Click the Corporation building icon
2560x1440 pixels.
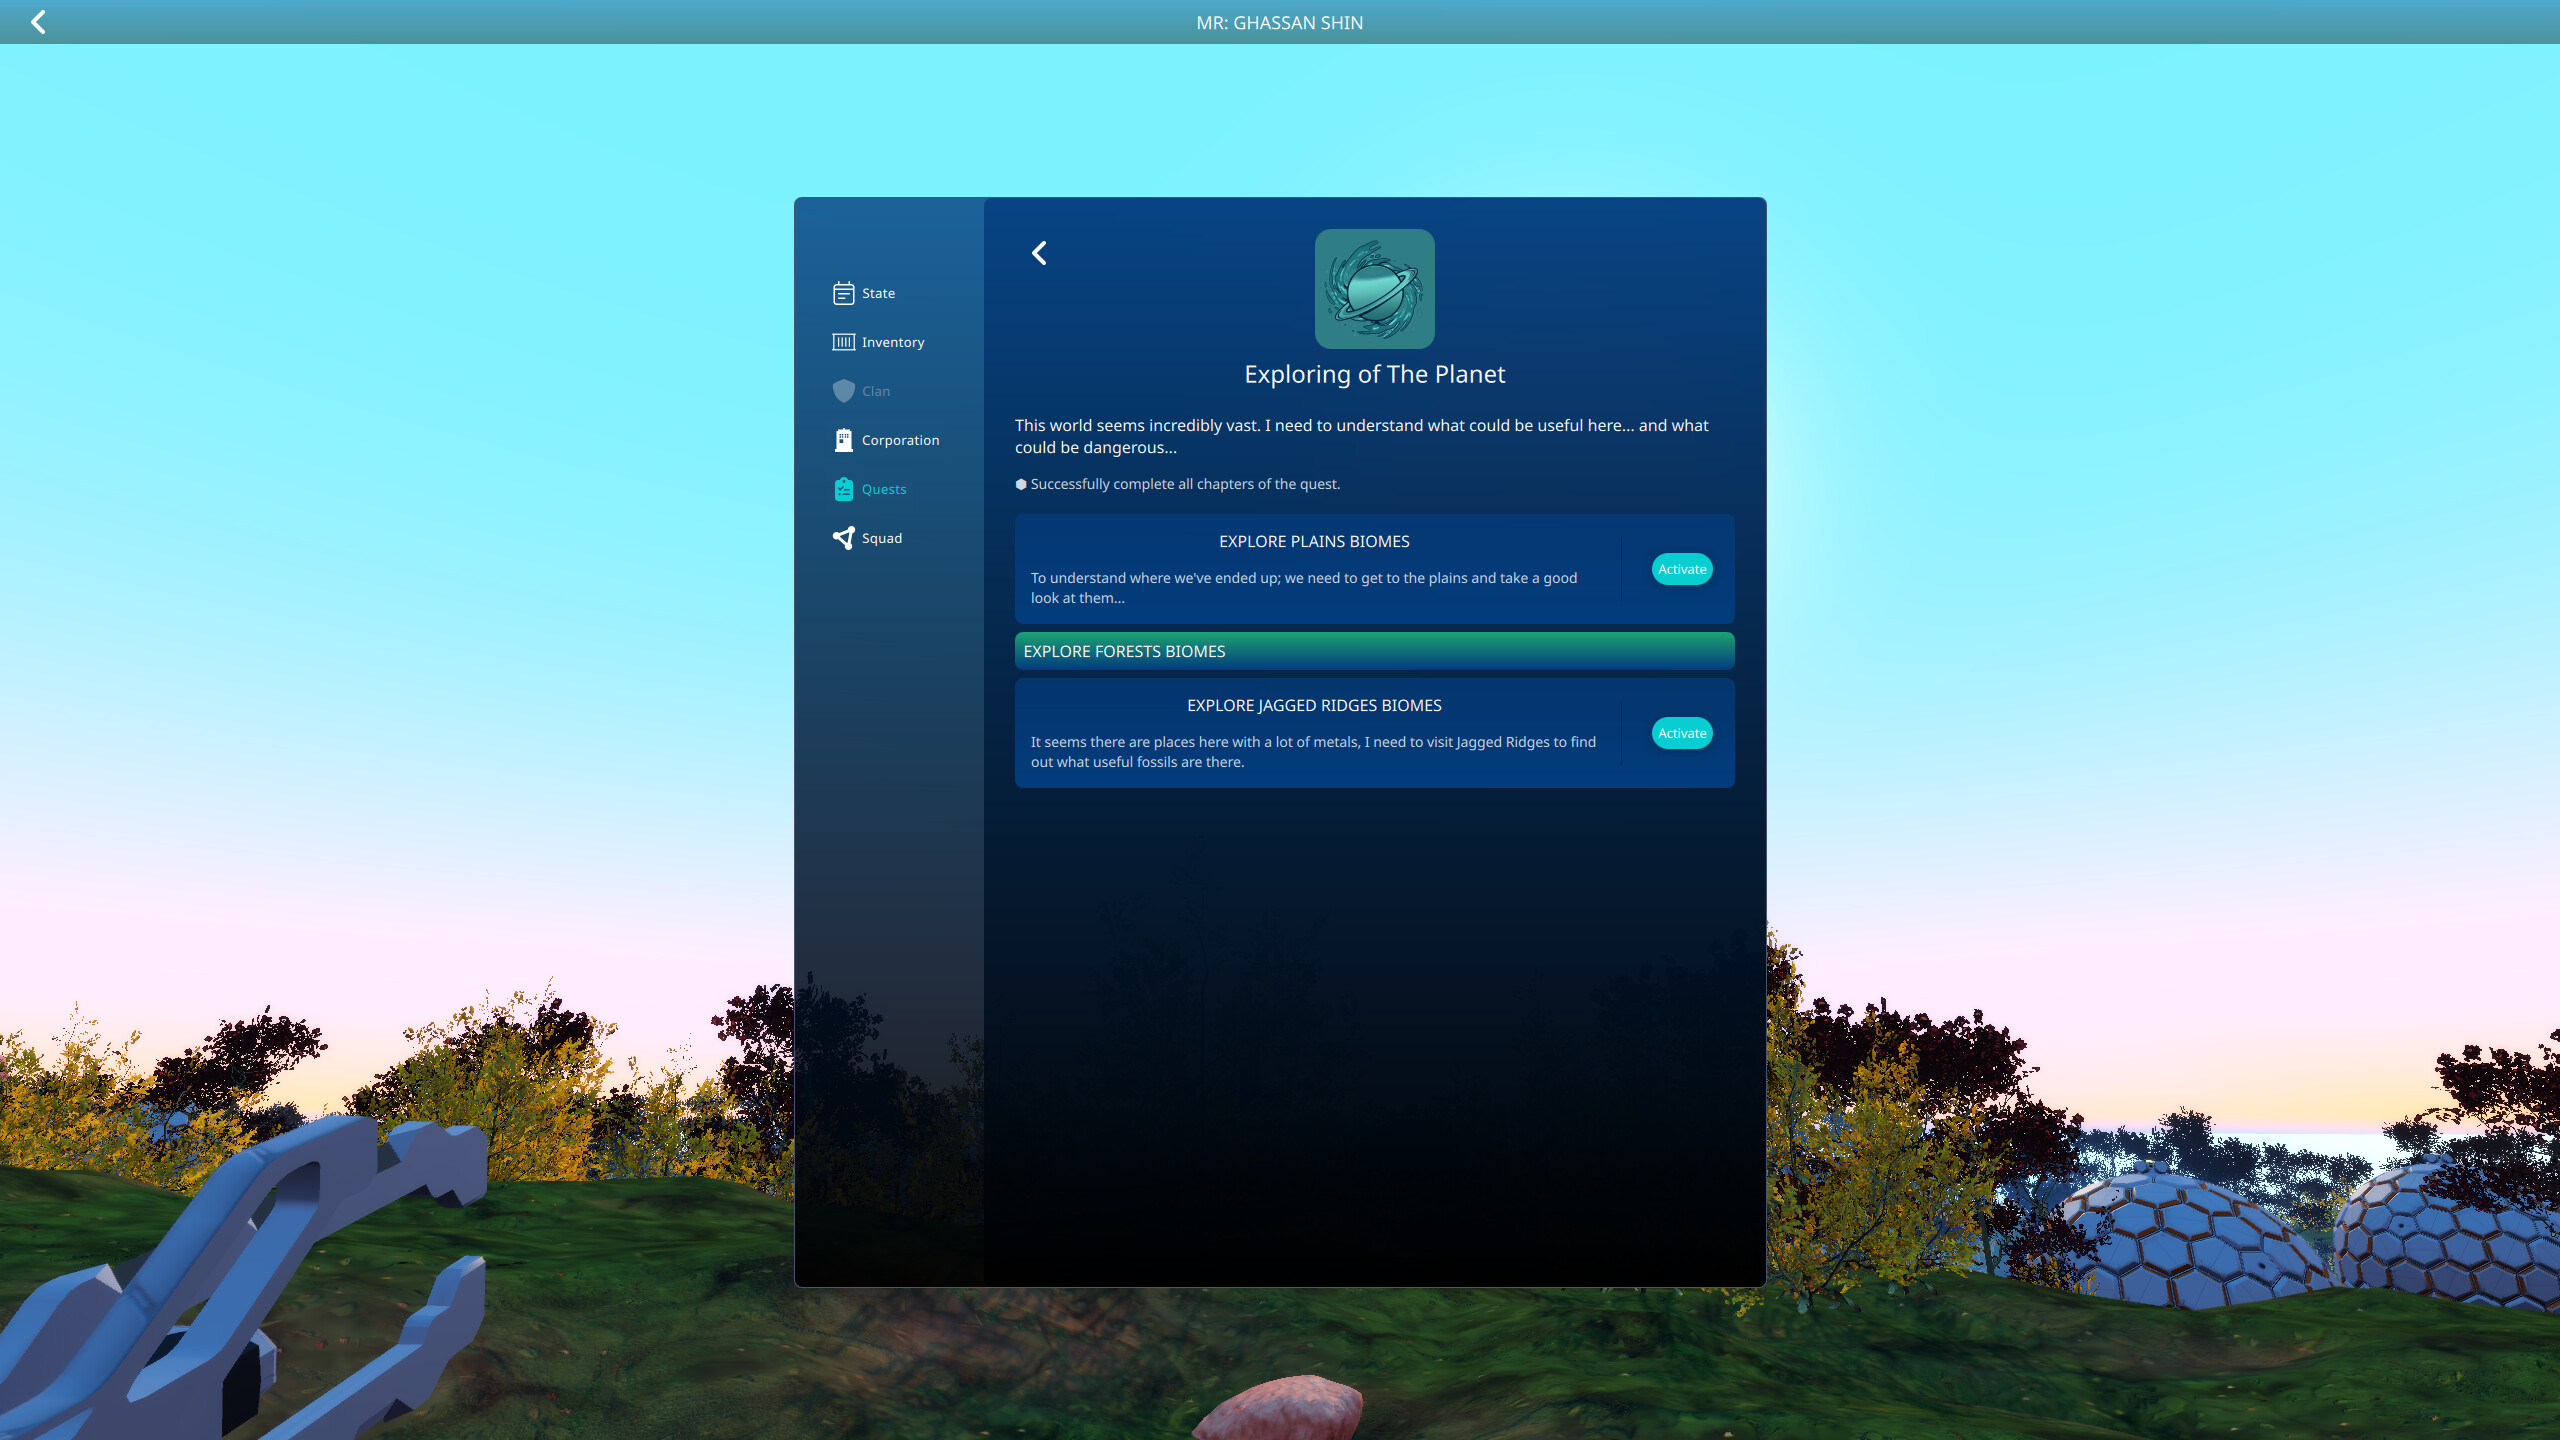click(x=843, y=440)
